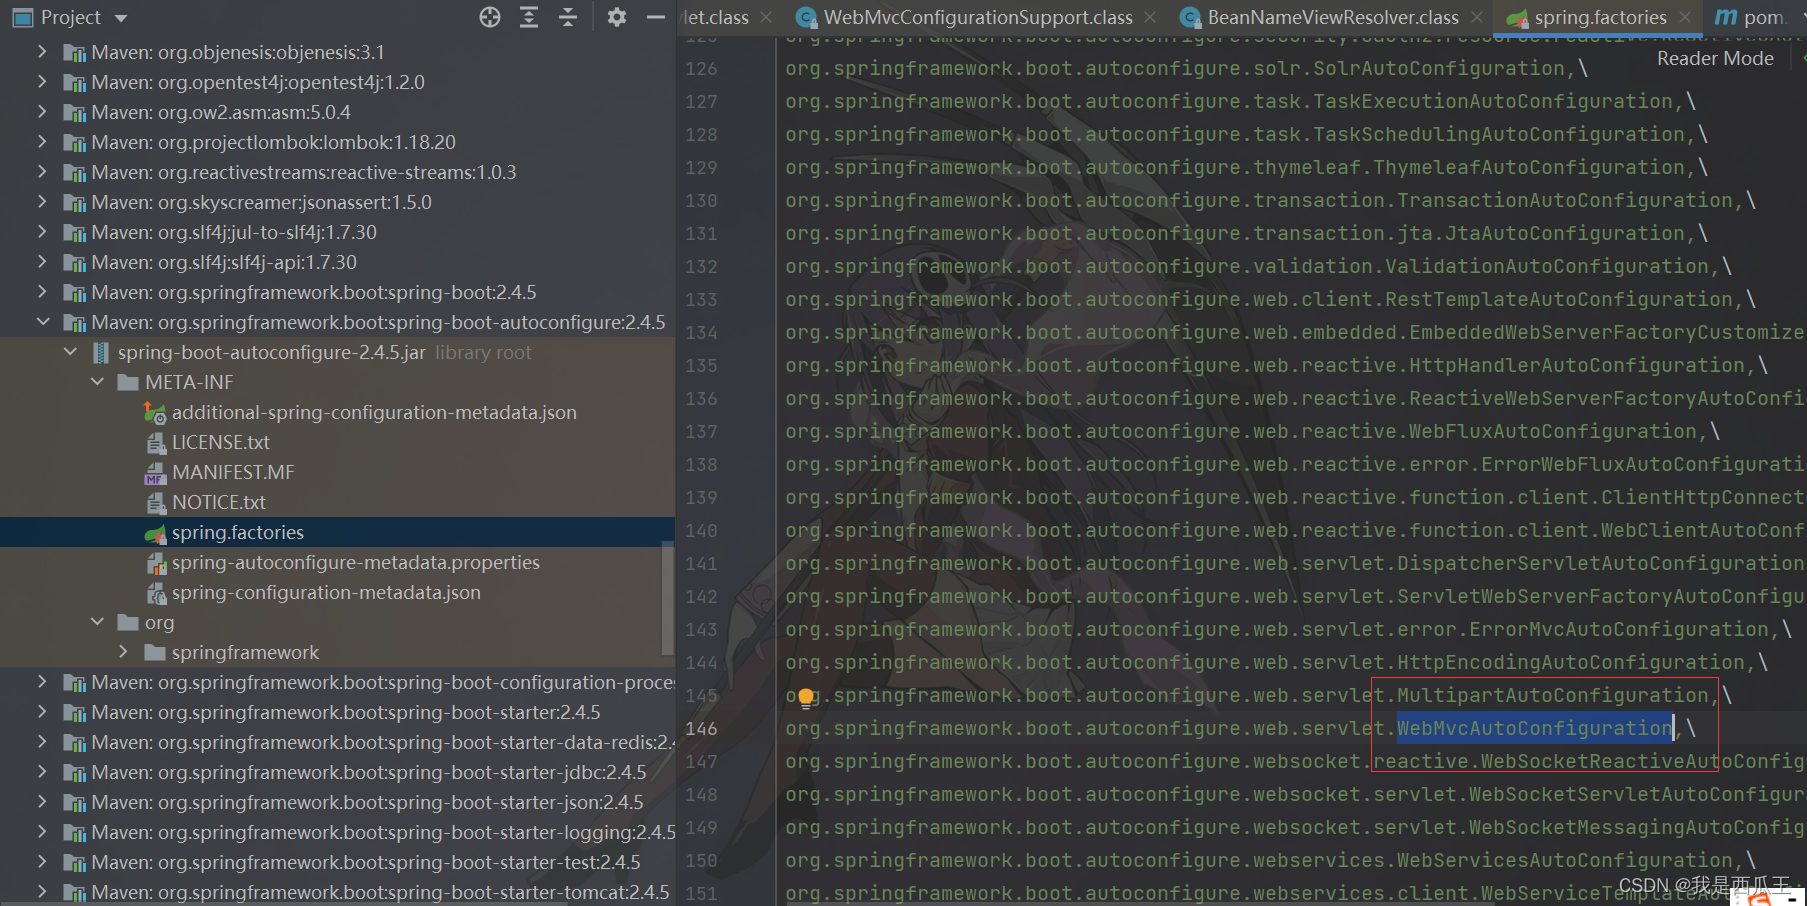Click the intention action lightbulb on line 145
The height and width of the screenshot is (906, 1807).
806,697
